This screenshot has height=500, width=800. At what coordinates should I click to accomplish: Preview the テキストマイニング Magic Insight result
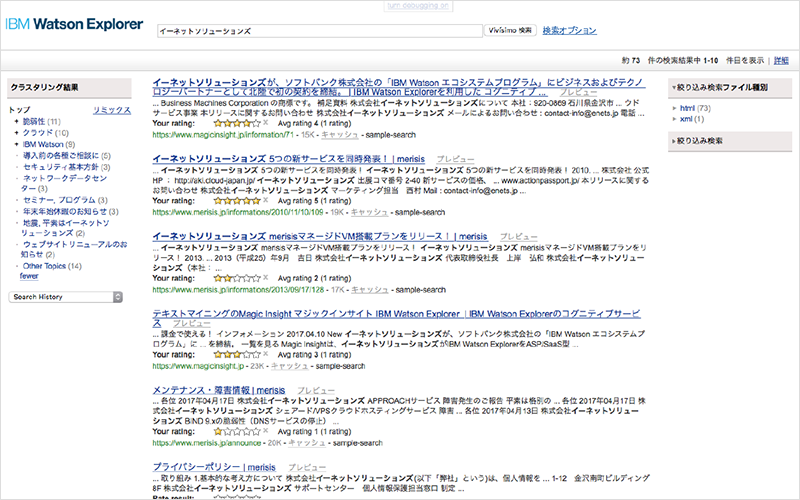191,323
